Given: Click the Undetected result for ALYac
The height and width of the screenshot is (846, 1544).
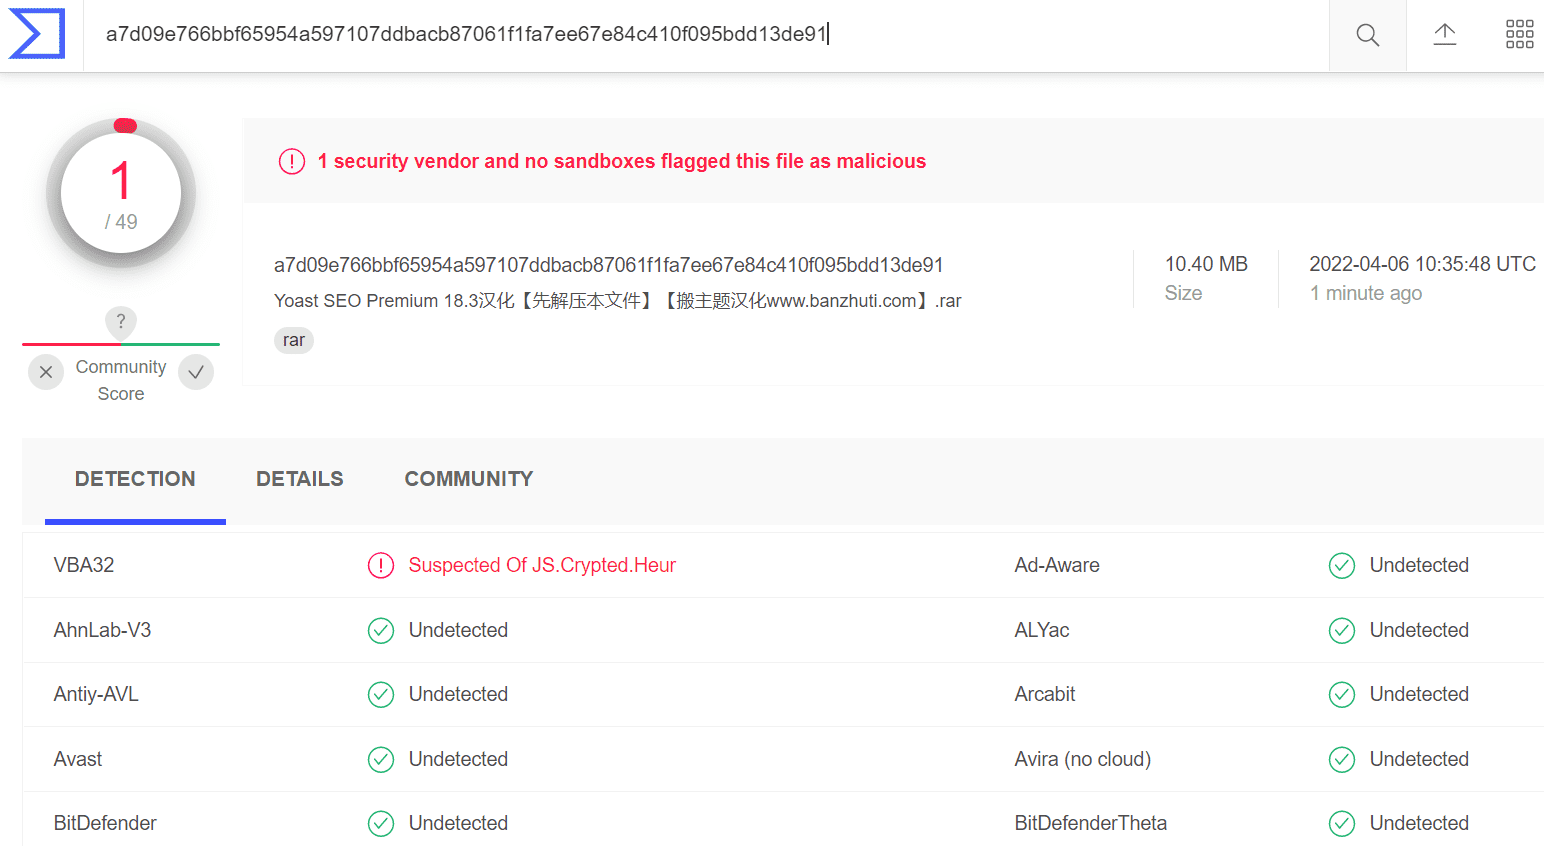Looking at the screenshot, I should coord(1419,630).
